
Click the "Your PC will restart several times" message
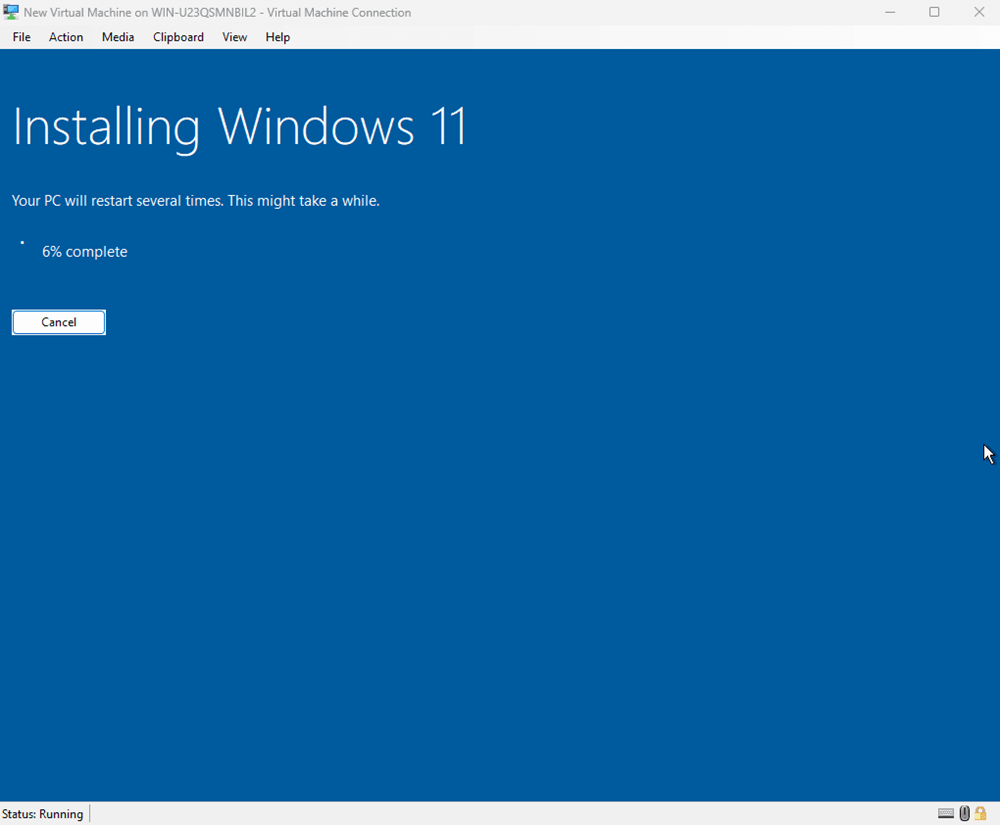(x=195, y=201)
